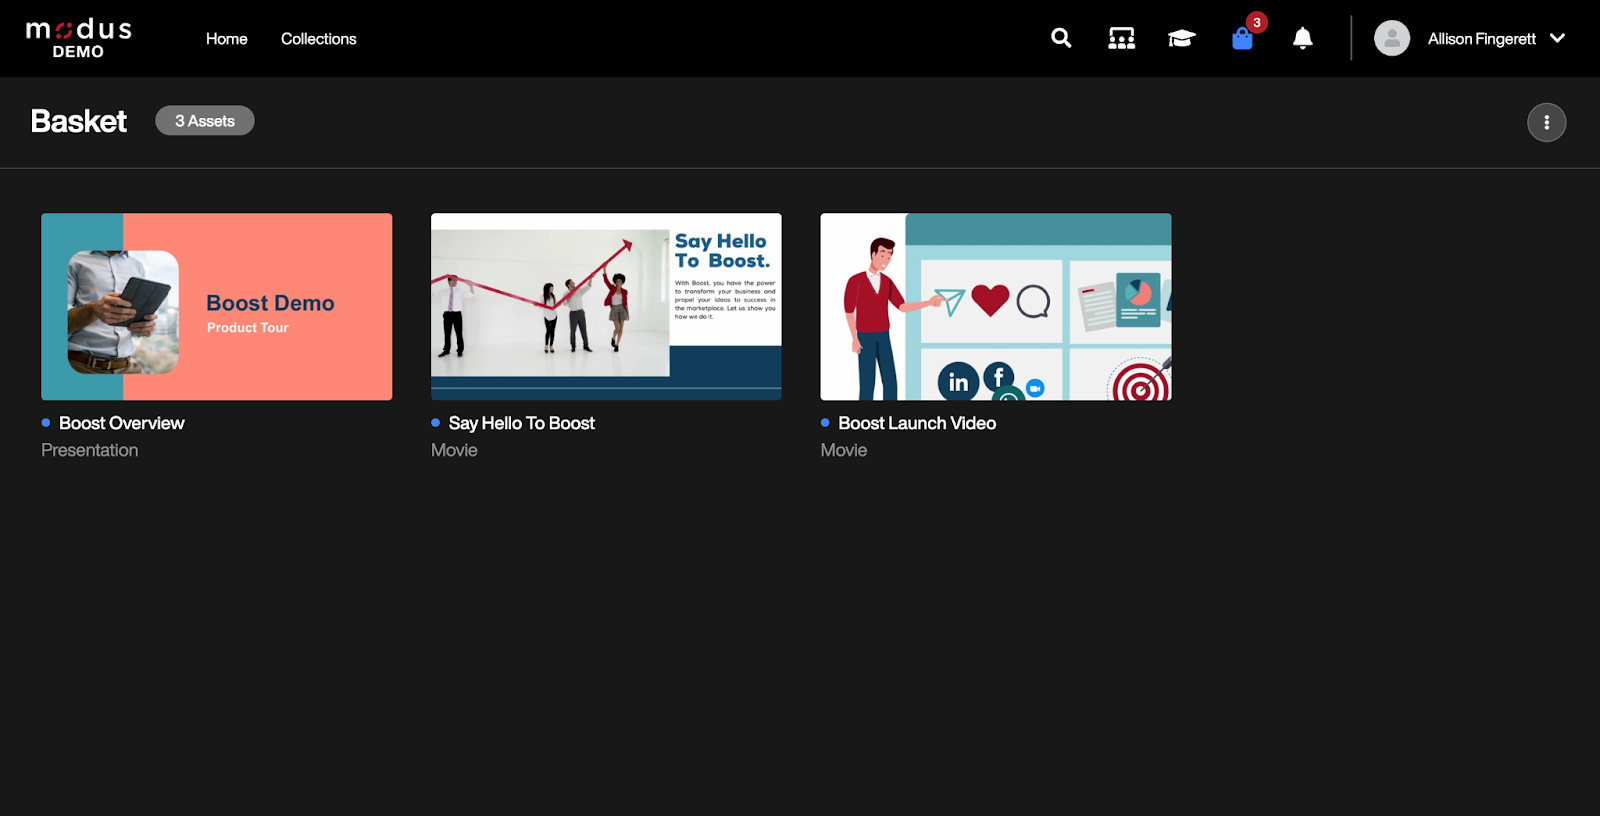Open the blue basket bag icon
1600x816 pixels.
coord(1242,40)
